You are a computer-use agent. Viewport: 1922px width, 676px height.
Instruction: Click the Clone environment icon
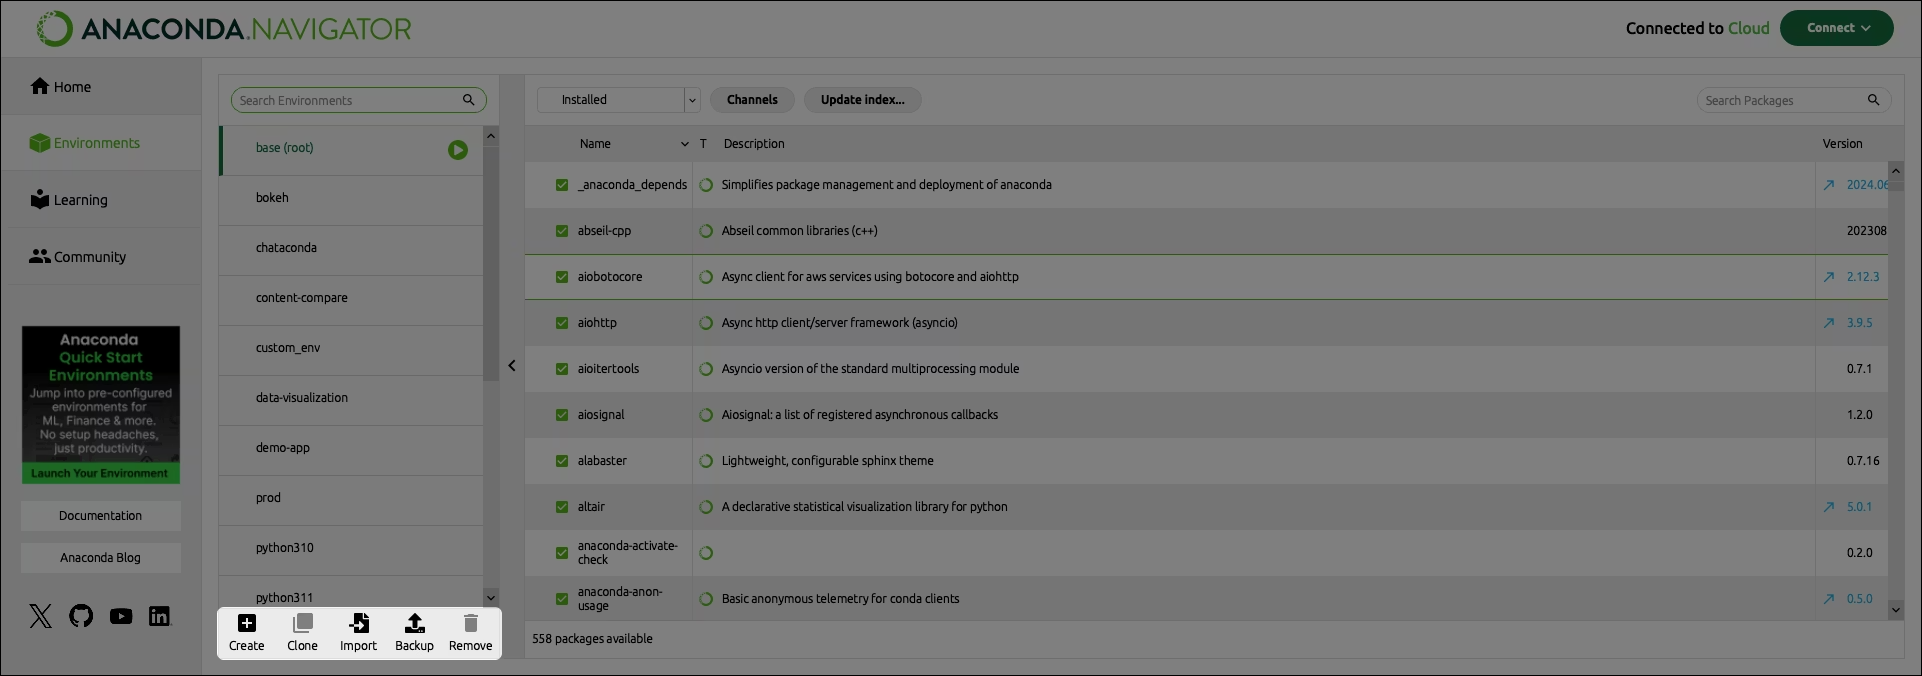(x=302, y=624)
